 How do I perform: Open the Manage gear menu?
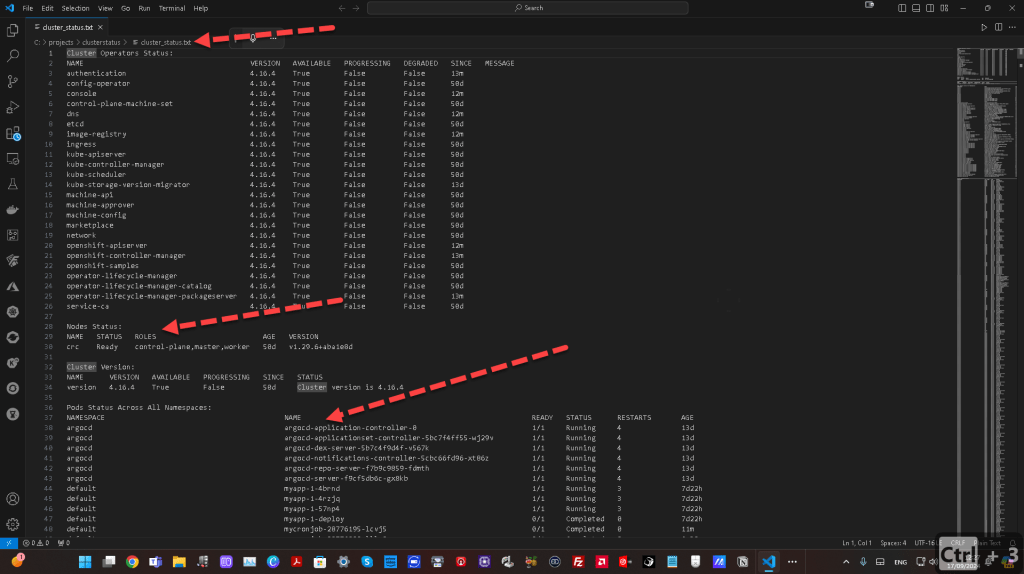(12, 524)
